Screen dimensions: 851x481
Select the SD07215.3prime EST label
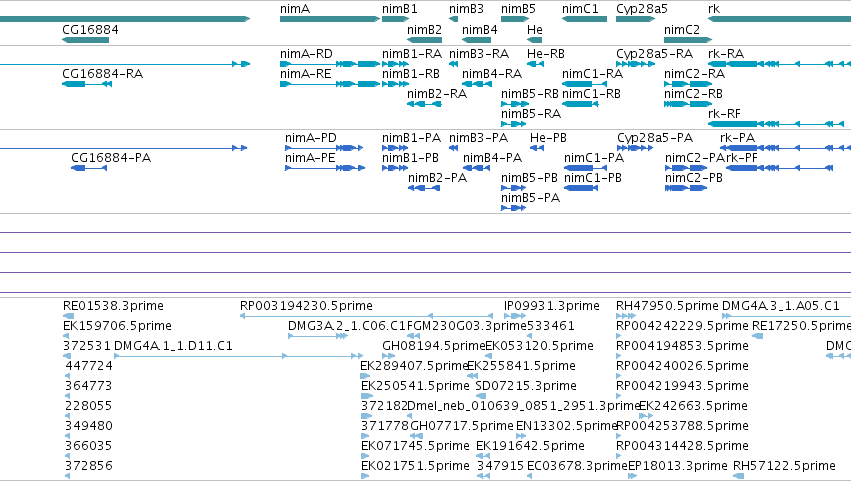point(526,387)
